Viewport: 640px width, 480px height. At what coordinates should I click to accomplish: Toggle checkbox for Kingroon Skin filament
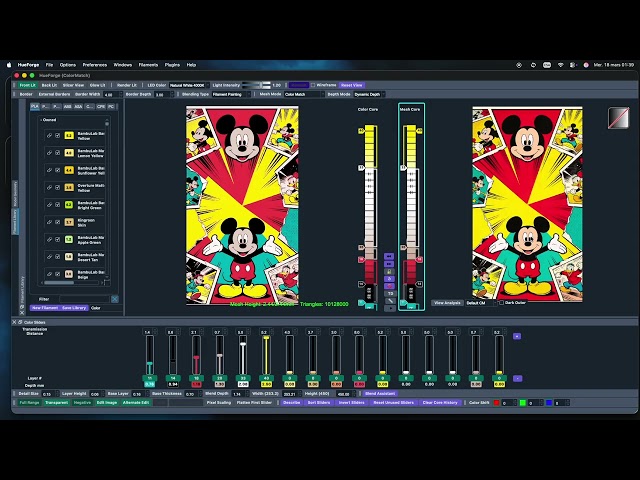tap(58, 222)
